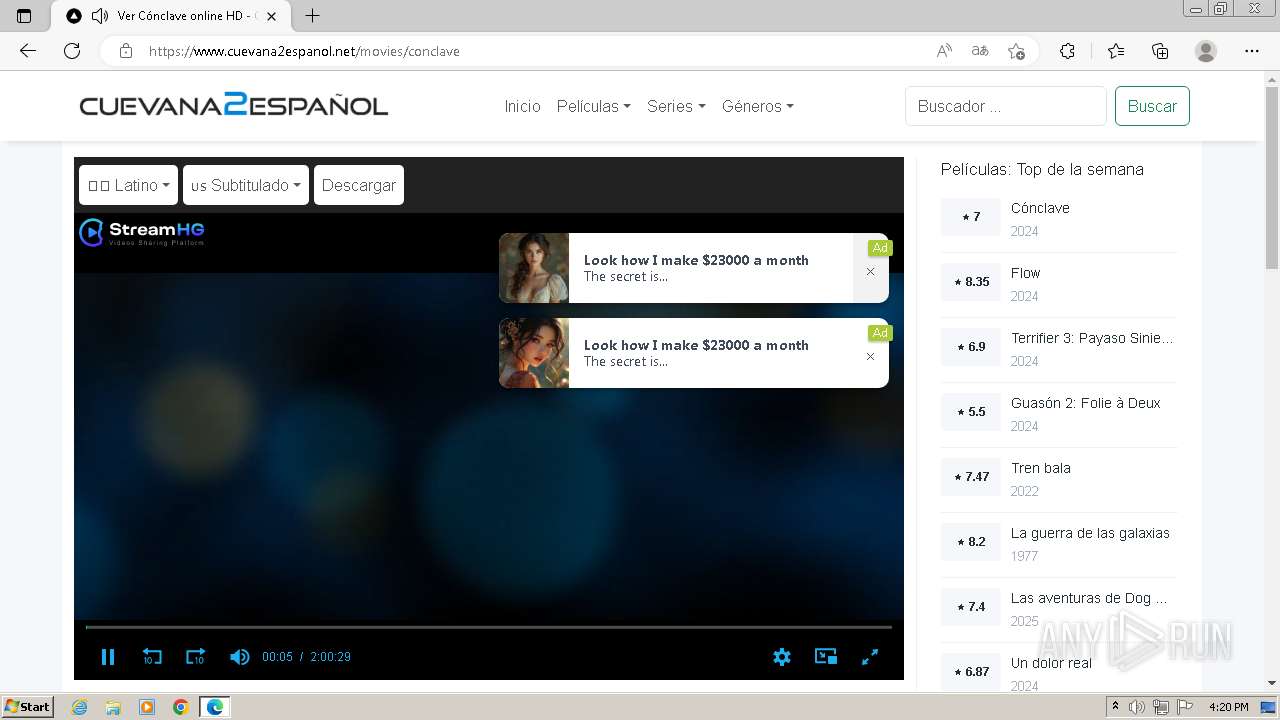Rewind video 10 seconds

click(152, 657)
